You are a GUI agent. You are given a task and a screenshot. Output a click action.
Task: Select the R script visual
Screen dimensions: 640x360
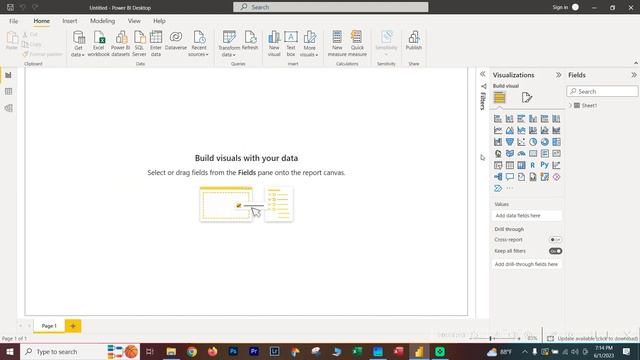(x=533, y=165)
